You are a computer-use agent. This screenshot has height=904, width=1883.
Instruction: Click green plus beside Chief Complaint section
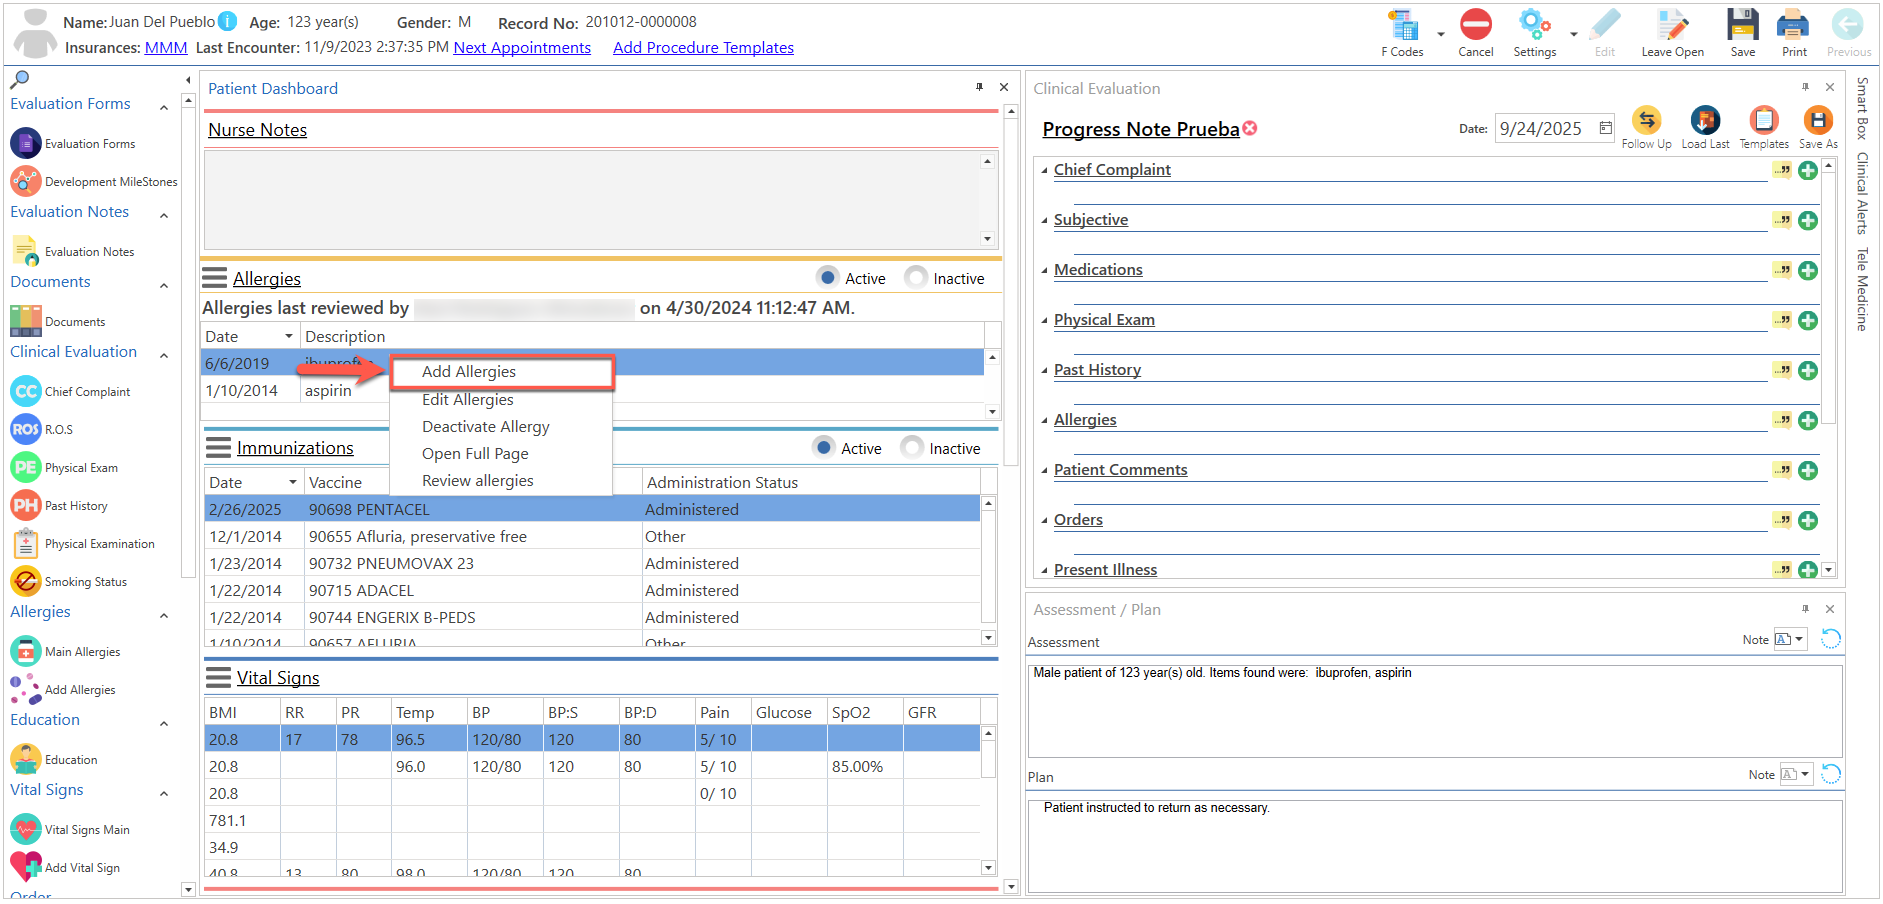(x=1808, y=171)
